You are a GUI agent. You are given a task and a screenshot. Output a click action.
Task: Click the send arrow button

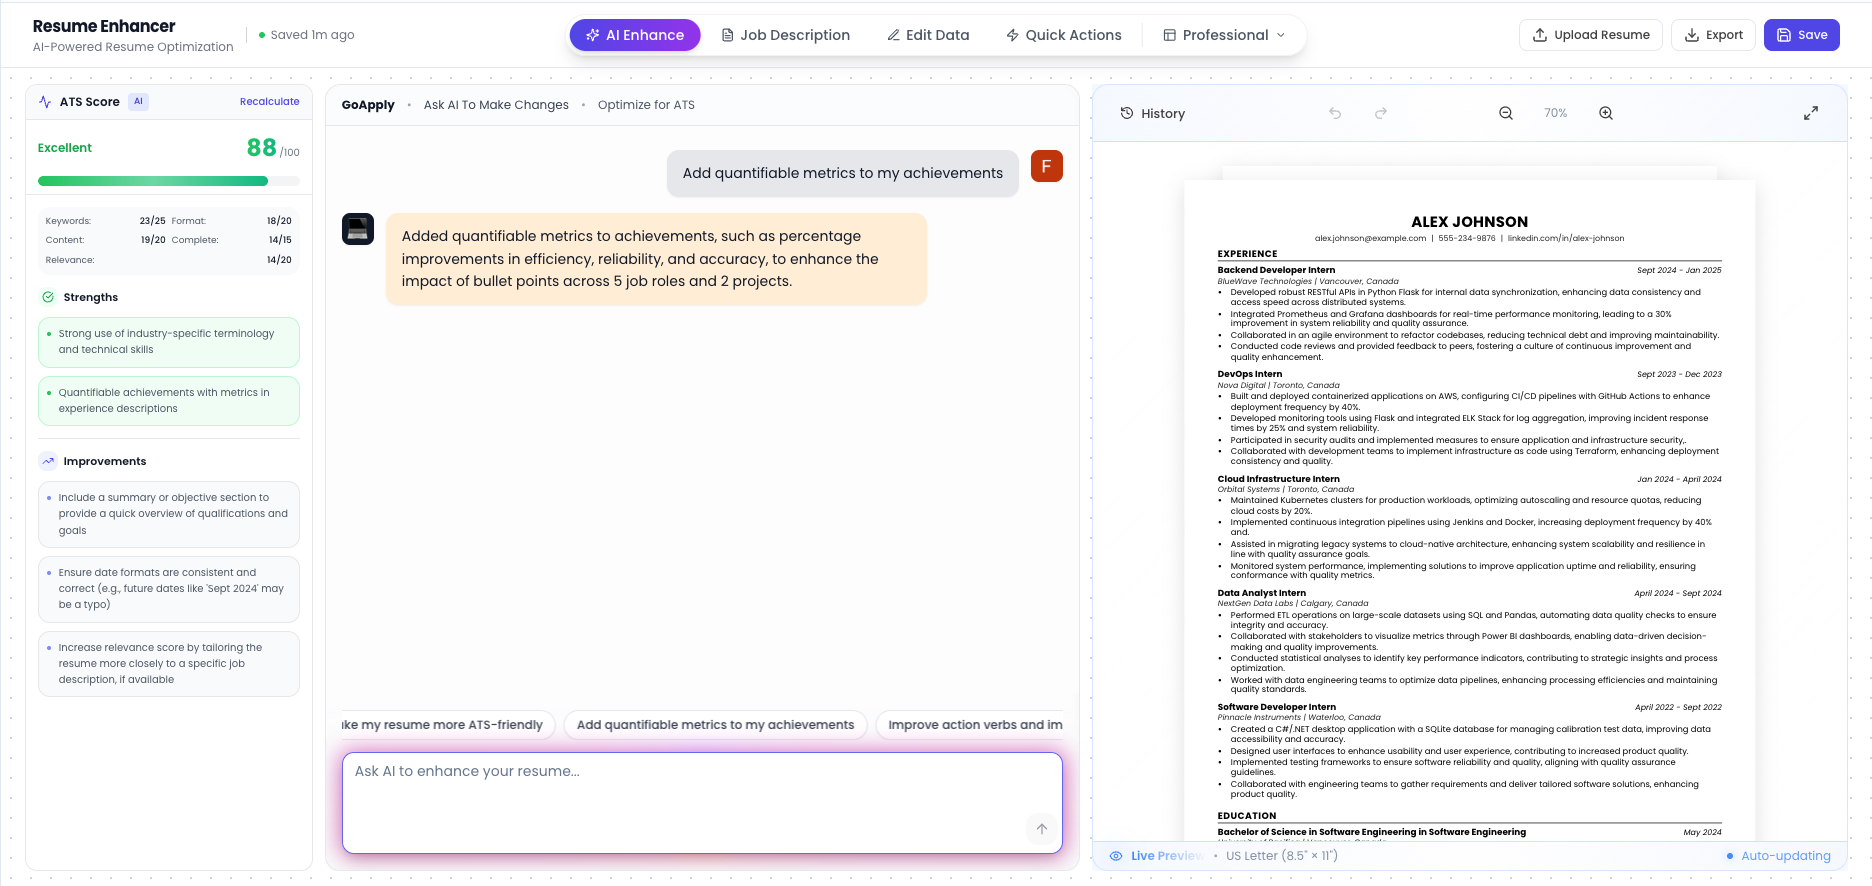pos(1042,829)
